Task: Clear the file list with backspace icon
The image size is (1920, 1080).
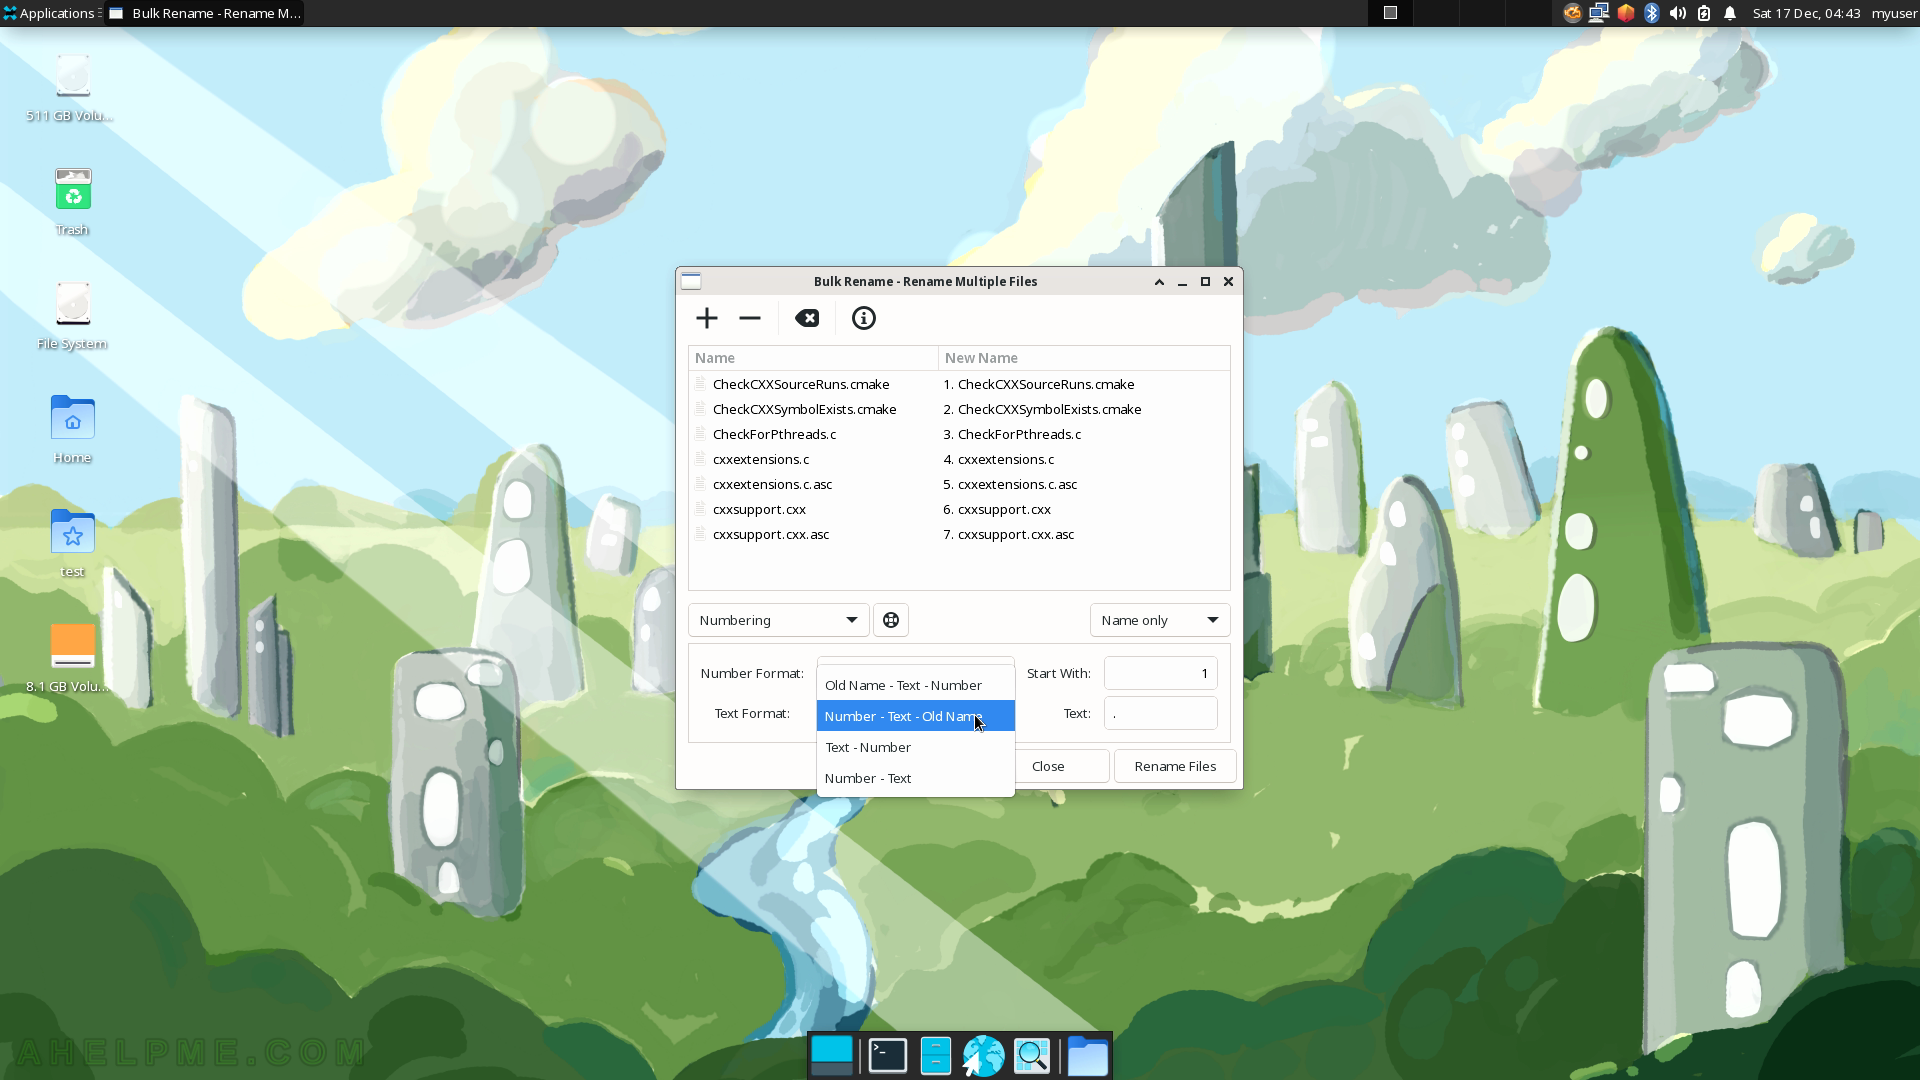Action: click(x=807, y=318)
